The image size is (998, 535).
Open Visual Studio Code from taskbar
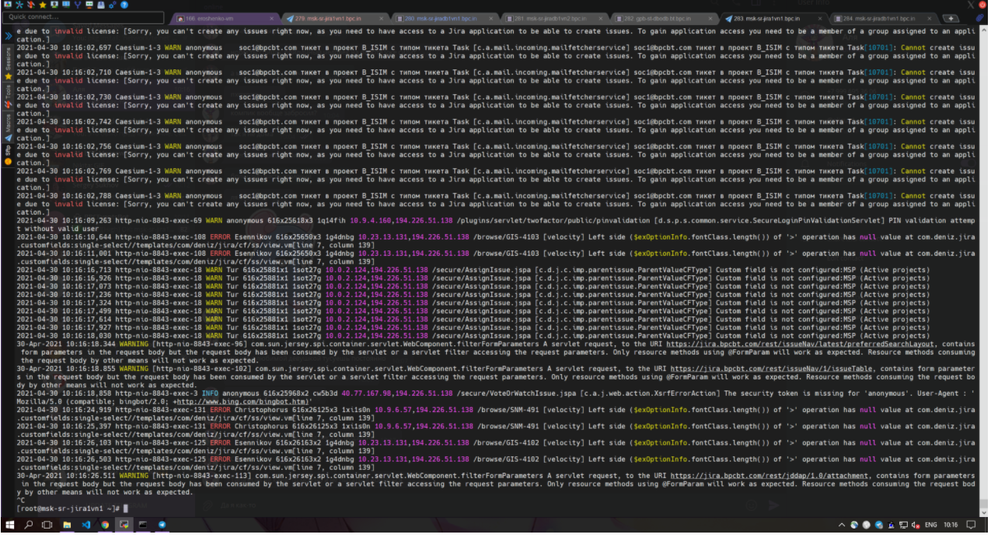tap(86, 525)
